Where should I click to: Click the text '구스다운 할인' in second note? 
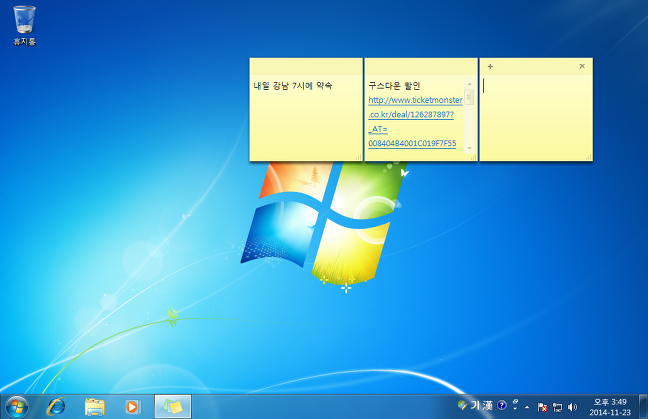click(394, 86)
